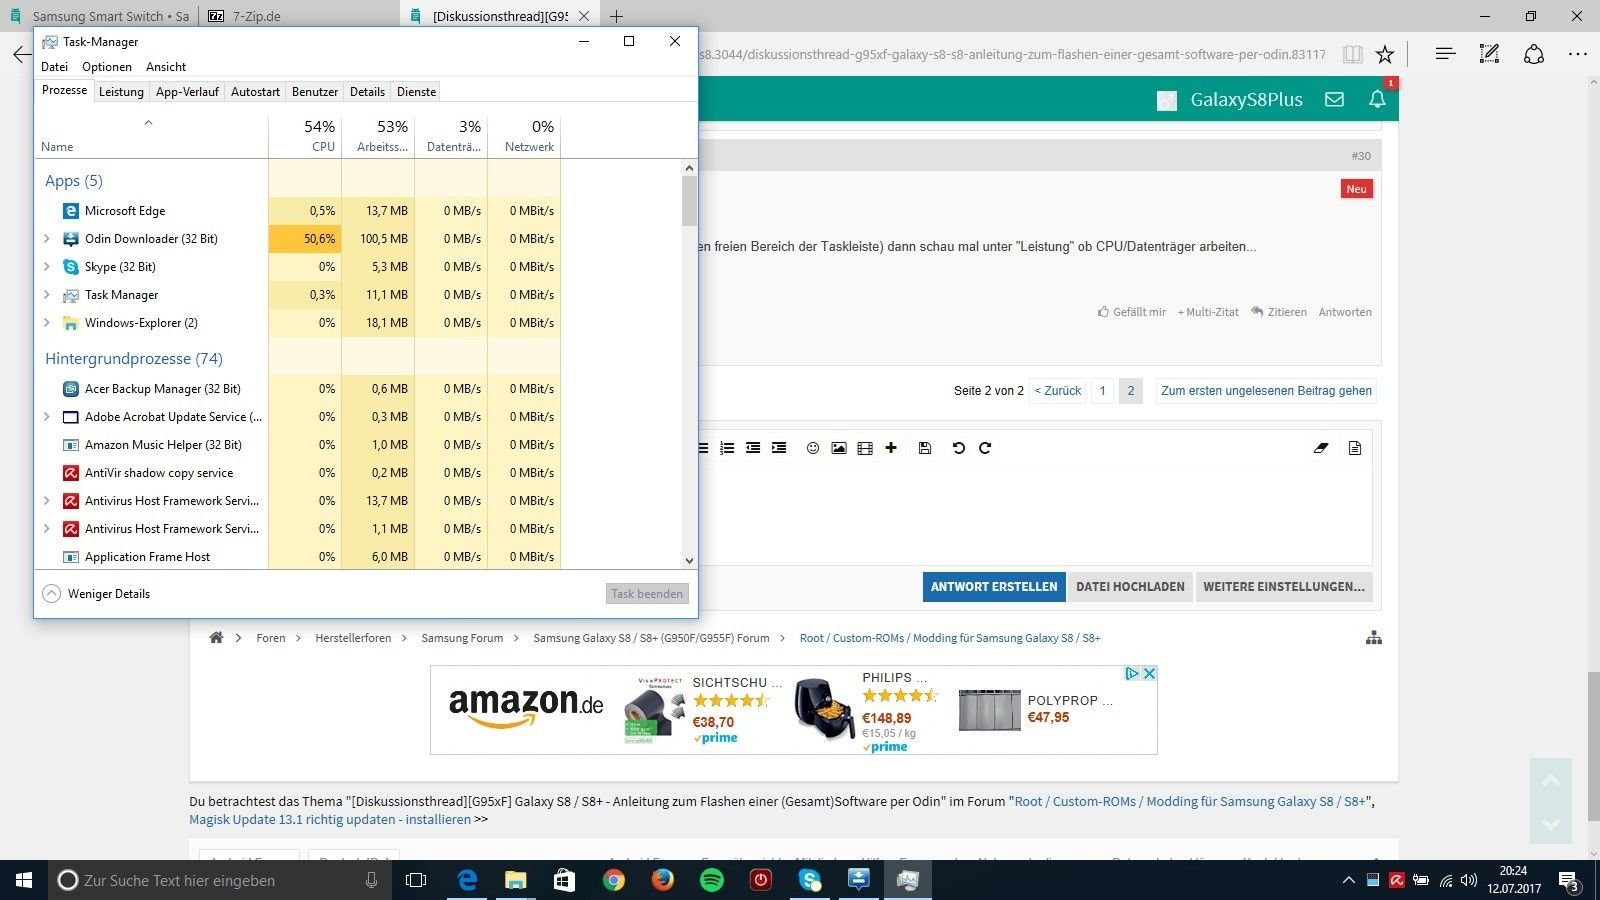Click the indent icon in the editor toolbar
Image resolution: width=1600 pixels, height=900 pixels.
(779, 448)
